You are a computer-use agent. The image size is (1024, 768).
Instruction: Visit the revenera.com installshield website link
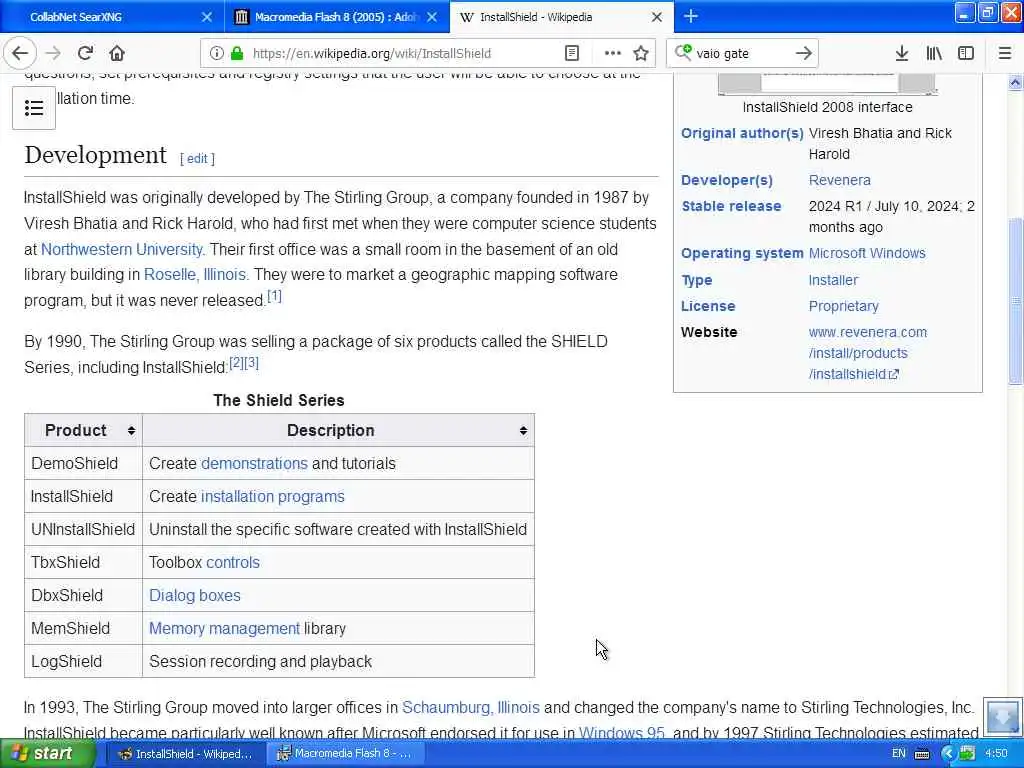coord(867,353)
